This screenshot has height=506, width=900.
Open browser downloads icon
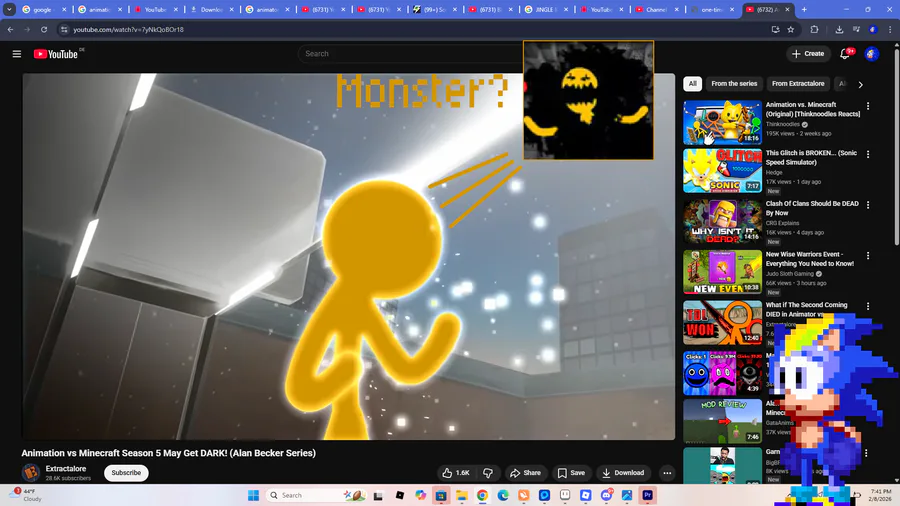point(839,29)
